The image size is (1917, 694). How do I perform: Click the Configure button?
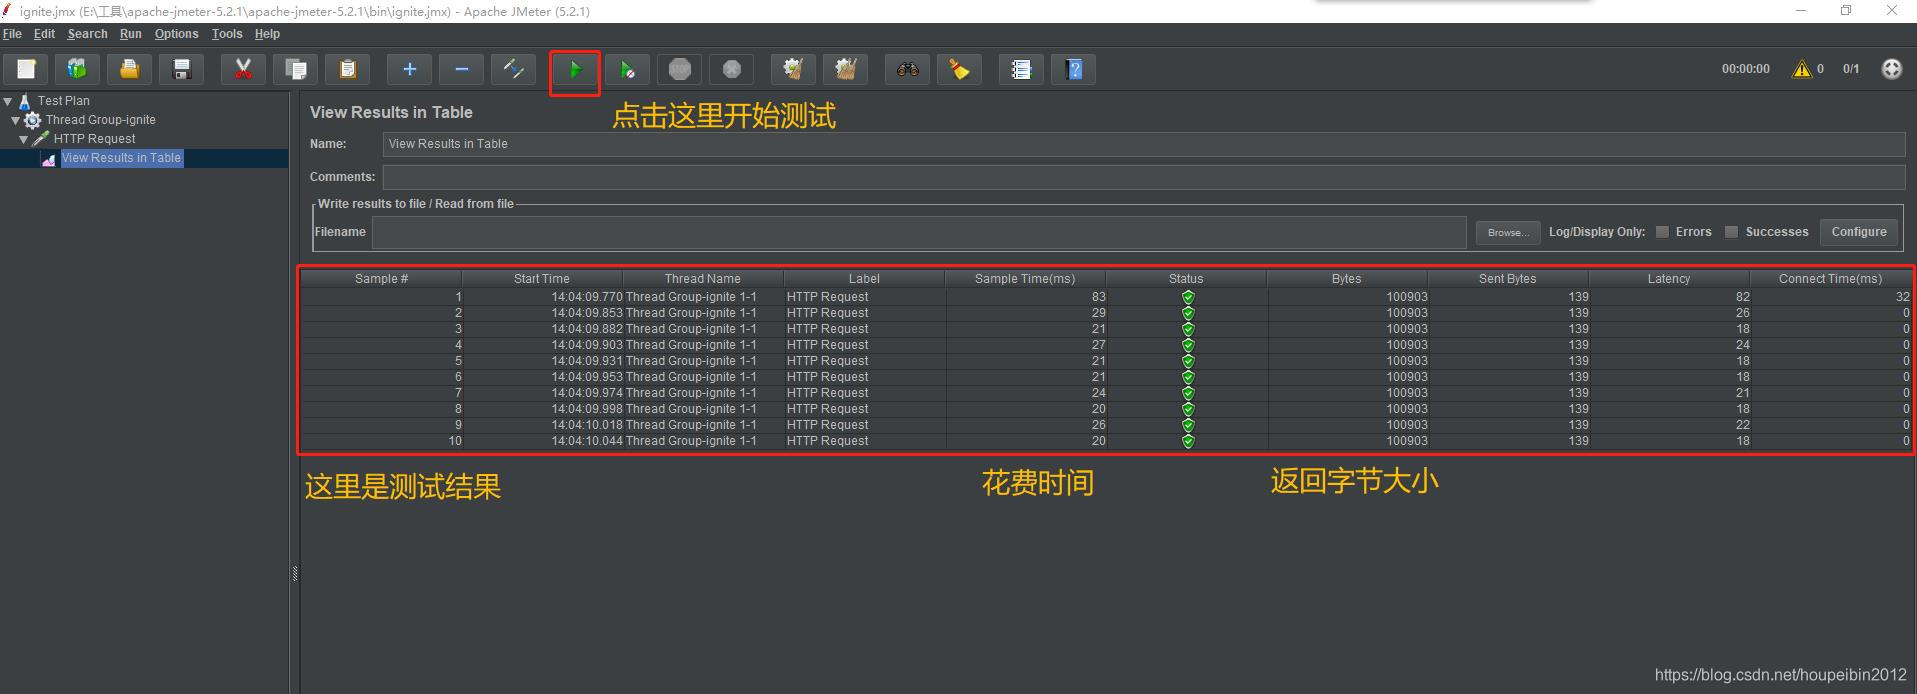pyautogui.click(x=1859, y=232)
